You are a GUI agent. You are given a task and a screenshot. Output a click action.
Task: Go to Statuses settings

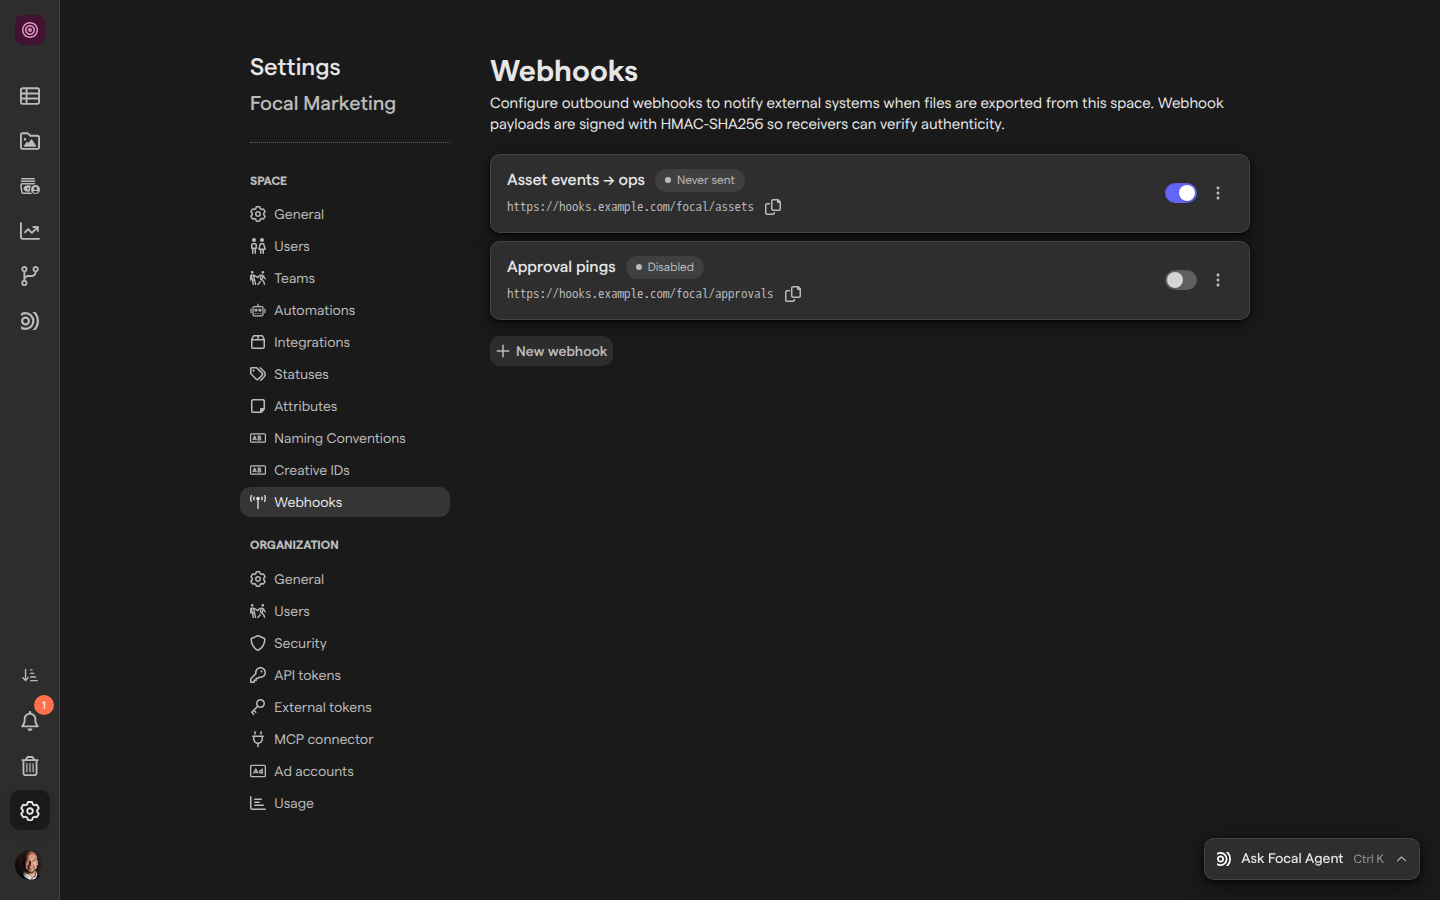[x=345, y=374]
